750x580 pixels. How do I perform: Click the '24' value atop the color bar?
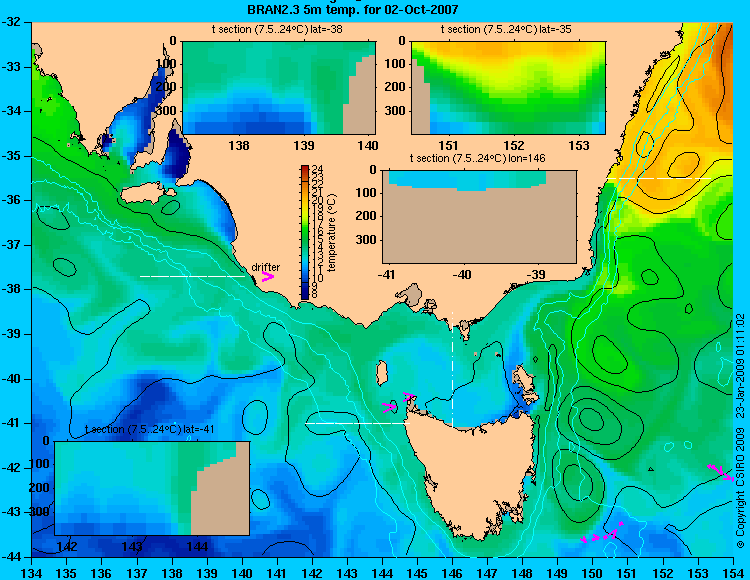coord(317,169)
